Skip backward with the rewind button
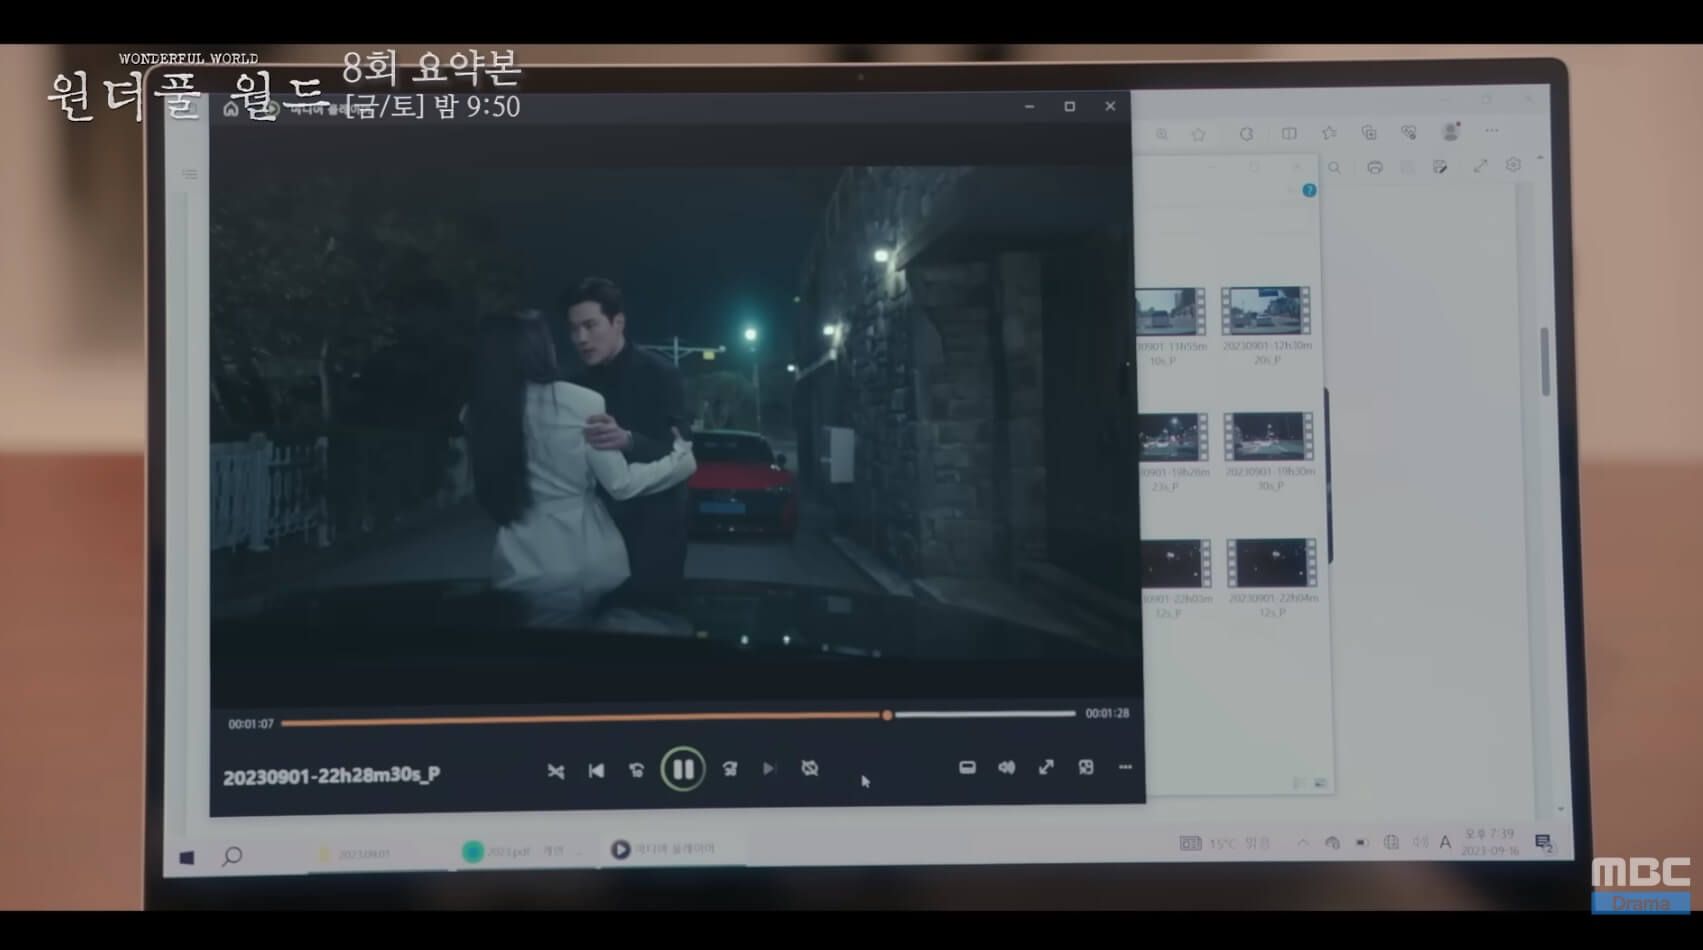 click(x=636, y=770)
